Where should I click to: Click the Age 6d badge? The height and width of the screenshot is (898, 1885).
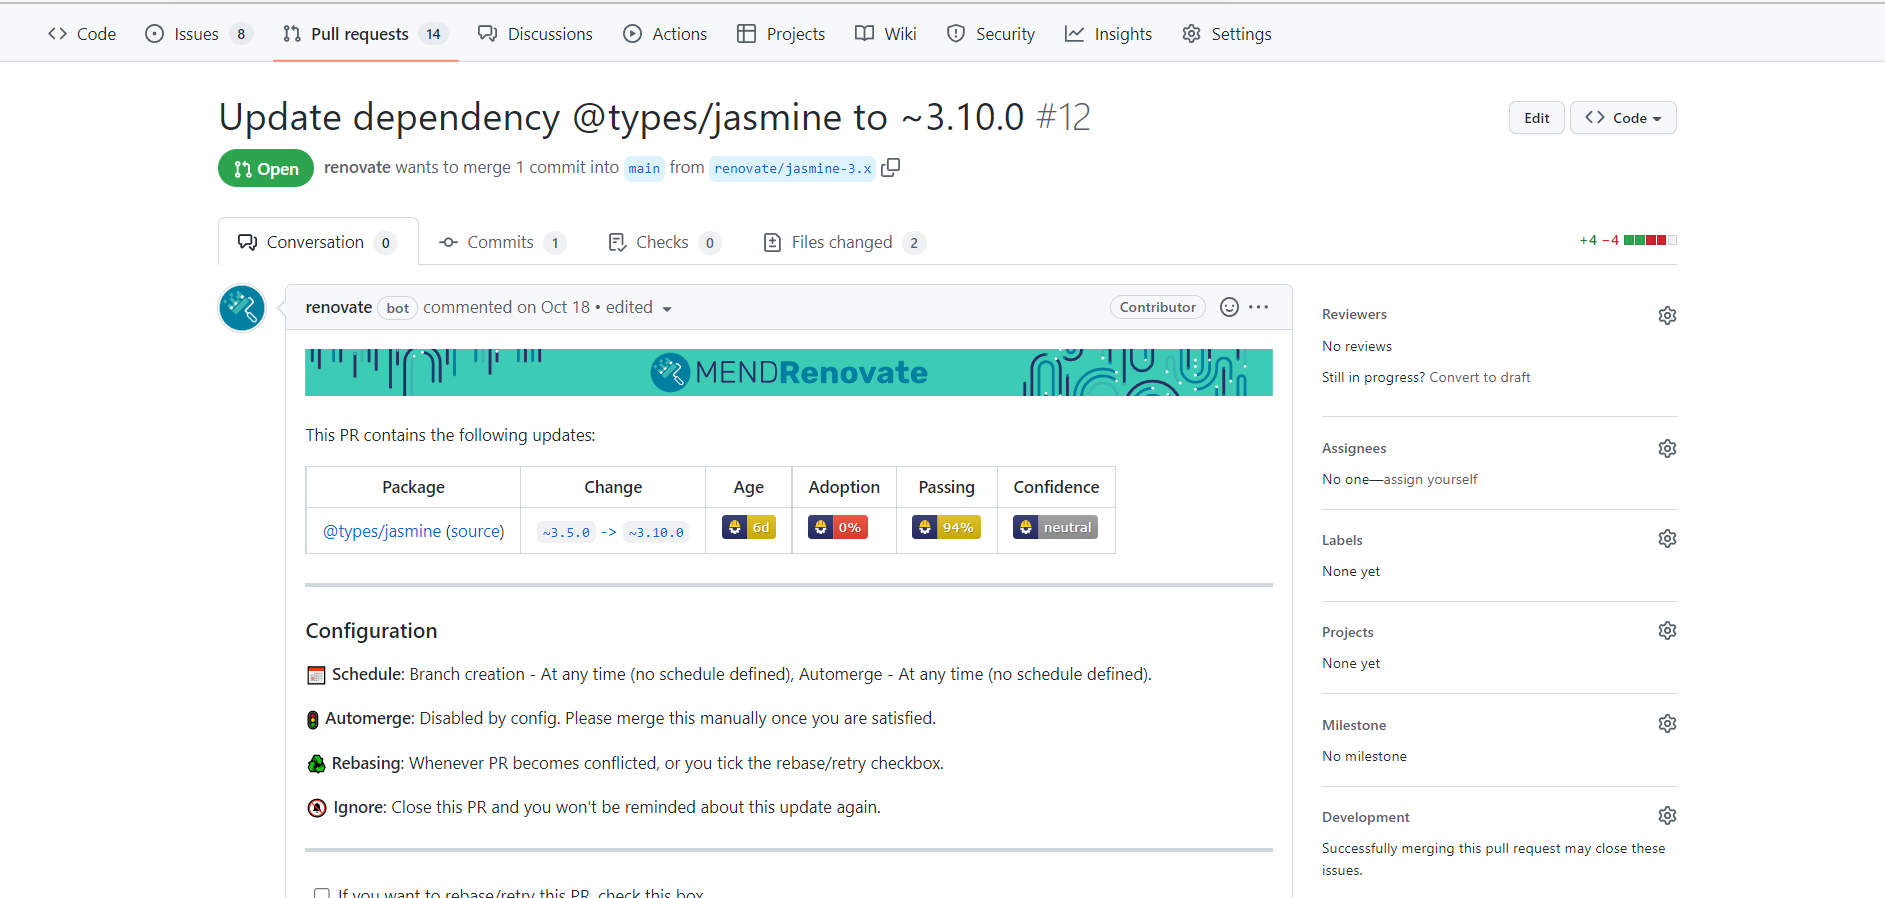749,527
